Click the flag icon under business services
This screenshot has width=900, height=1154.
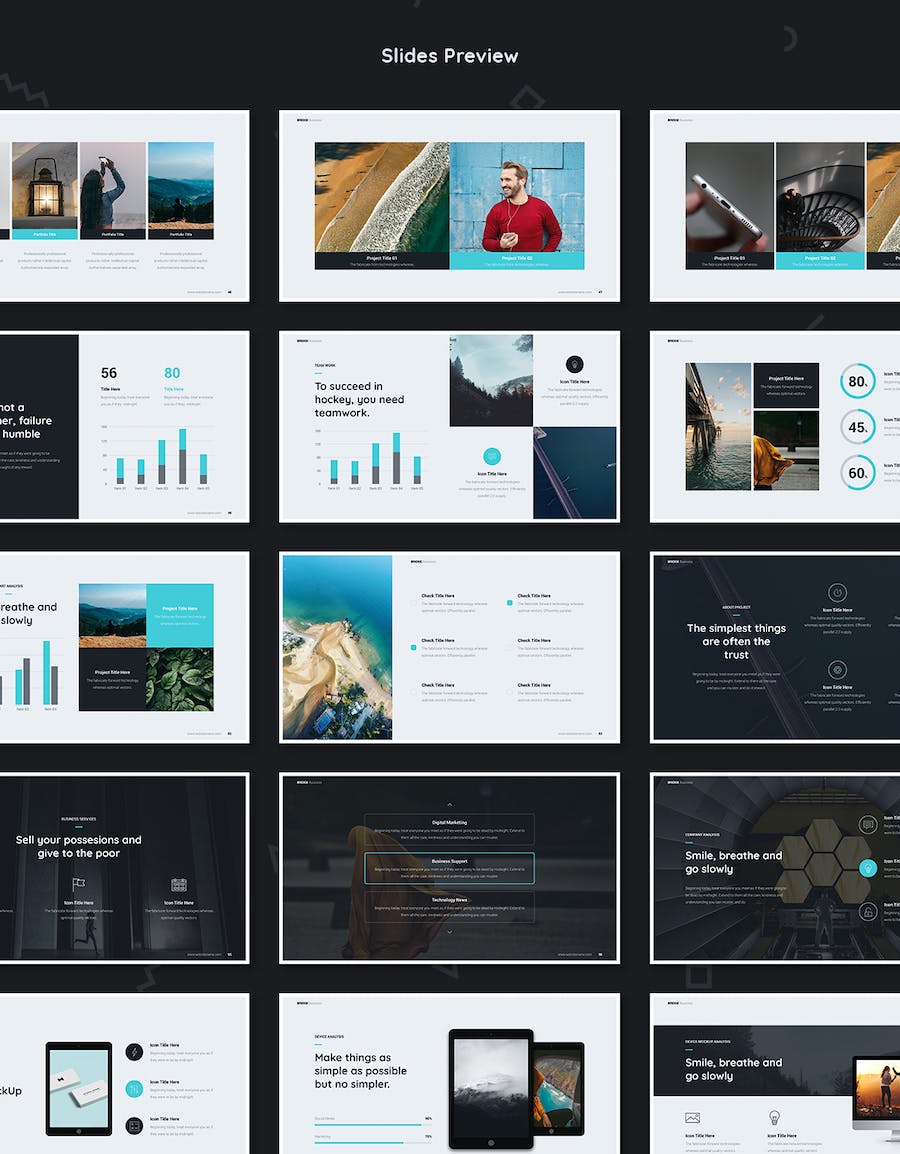(x=79, y=884)
